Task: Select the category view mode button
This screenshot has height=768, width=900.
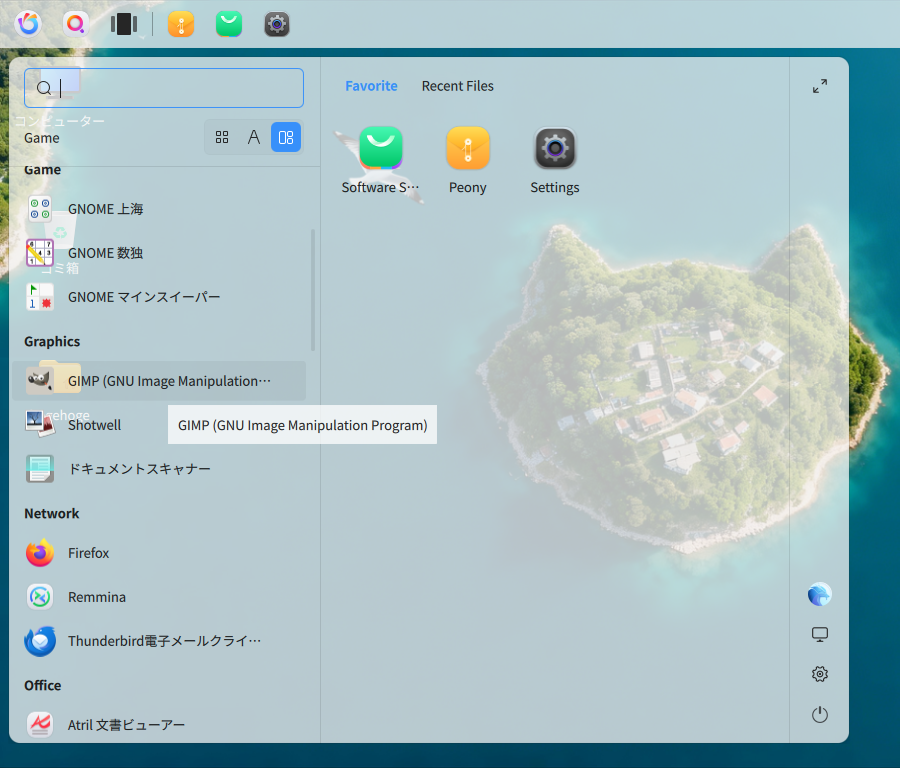Action: point(286,137)
